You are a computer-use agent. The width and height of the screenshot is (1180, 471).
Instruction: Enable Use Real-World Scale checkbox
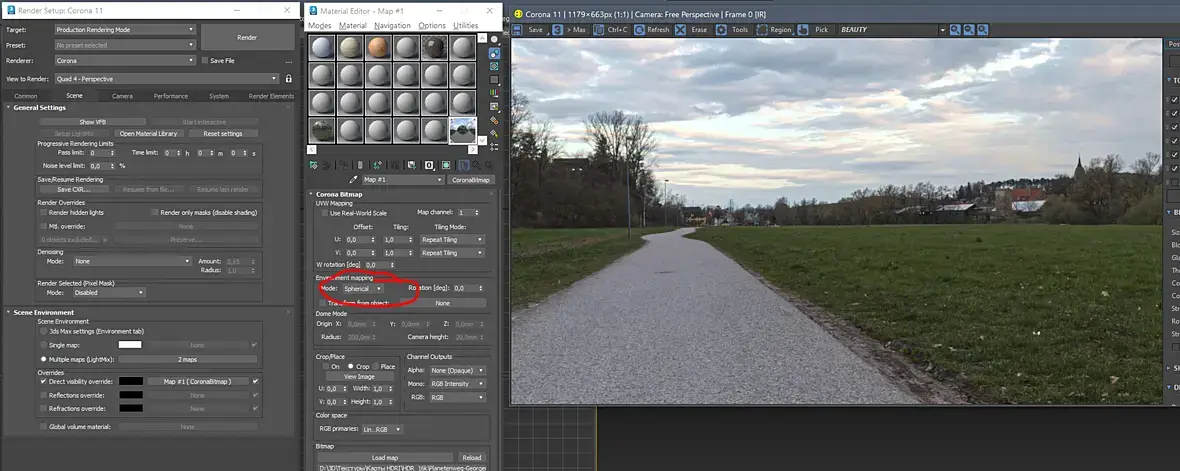pyautogui.click(x=324, y=213)
